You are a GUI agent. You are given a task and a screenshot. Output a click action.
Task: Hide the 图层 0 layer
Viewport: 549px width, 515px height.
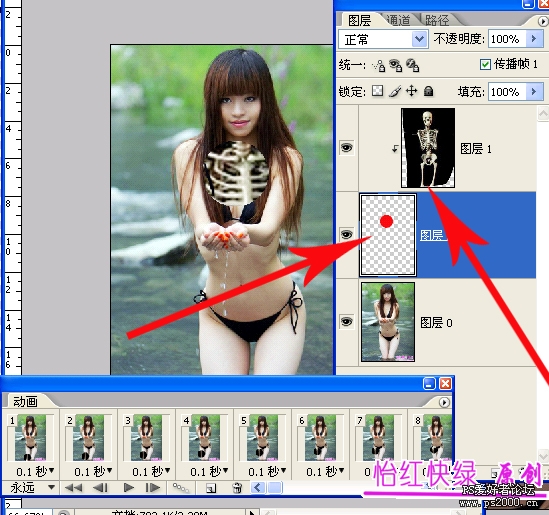(x=346, y=321)
